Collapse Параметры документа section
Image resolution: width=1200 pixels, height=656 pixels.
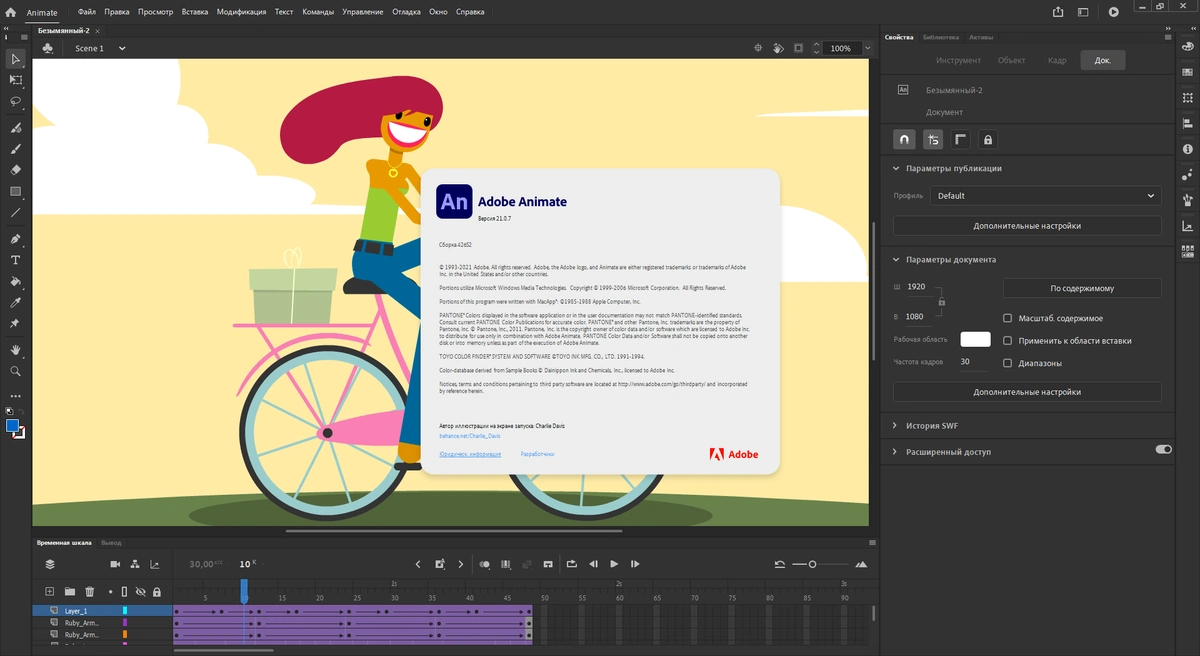pyautogui.click(x=896, y=259)
